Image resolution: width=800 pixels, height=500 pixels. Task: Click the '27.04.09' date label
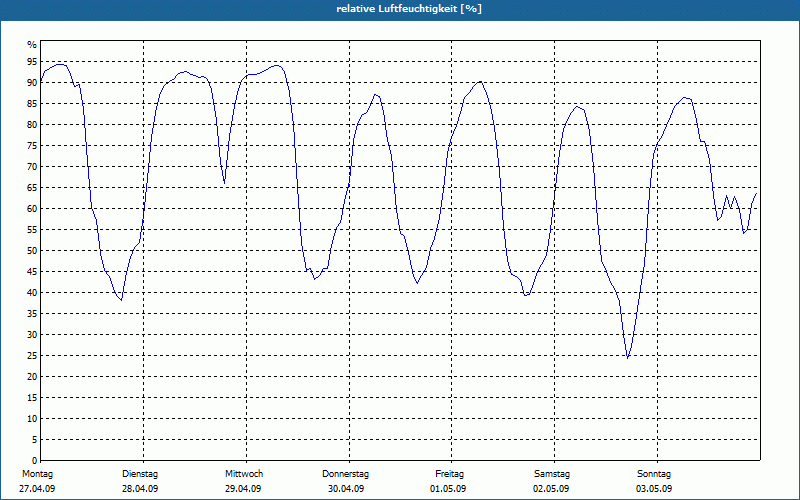37,489
